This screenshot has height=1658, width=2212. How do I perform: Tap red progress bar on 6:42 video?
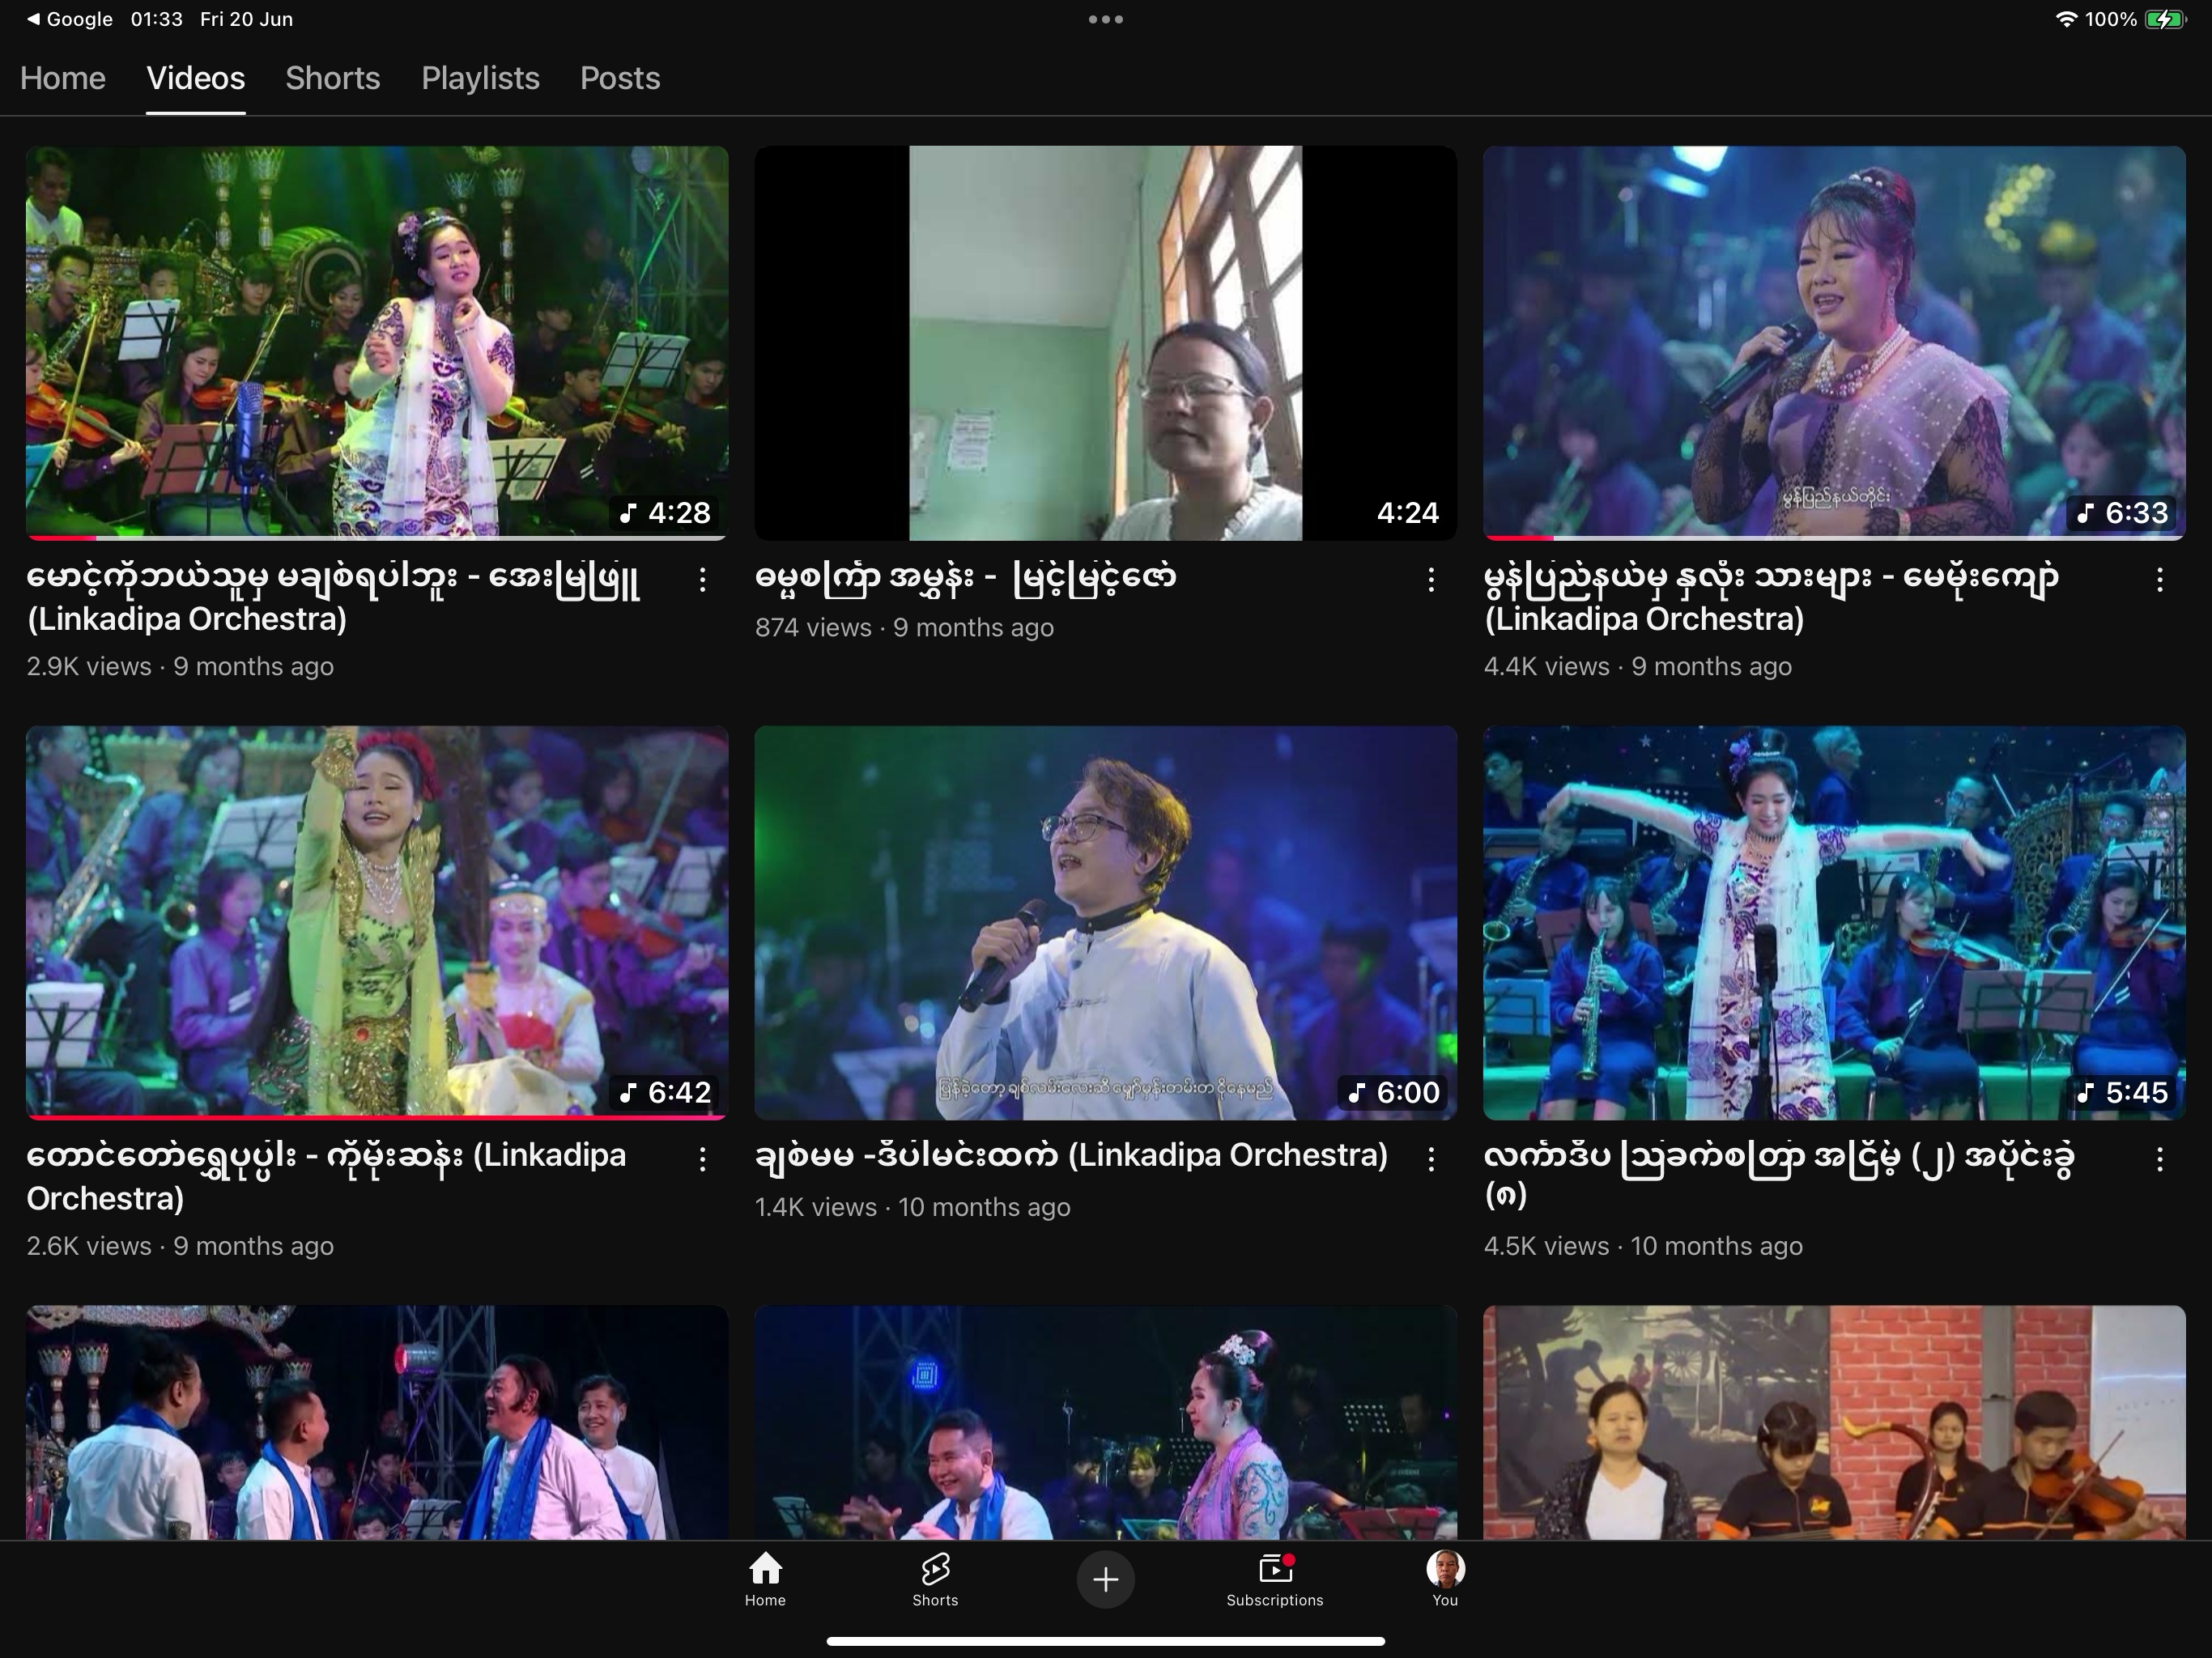(x=376, y=1117)
